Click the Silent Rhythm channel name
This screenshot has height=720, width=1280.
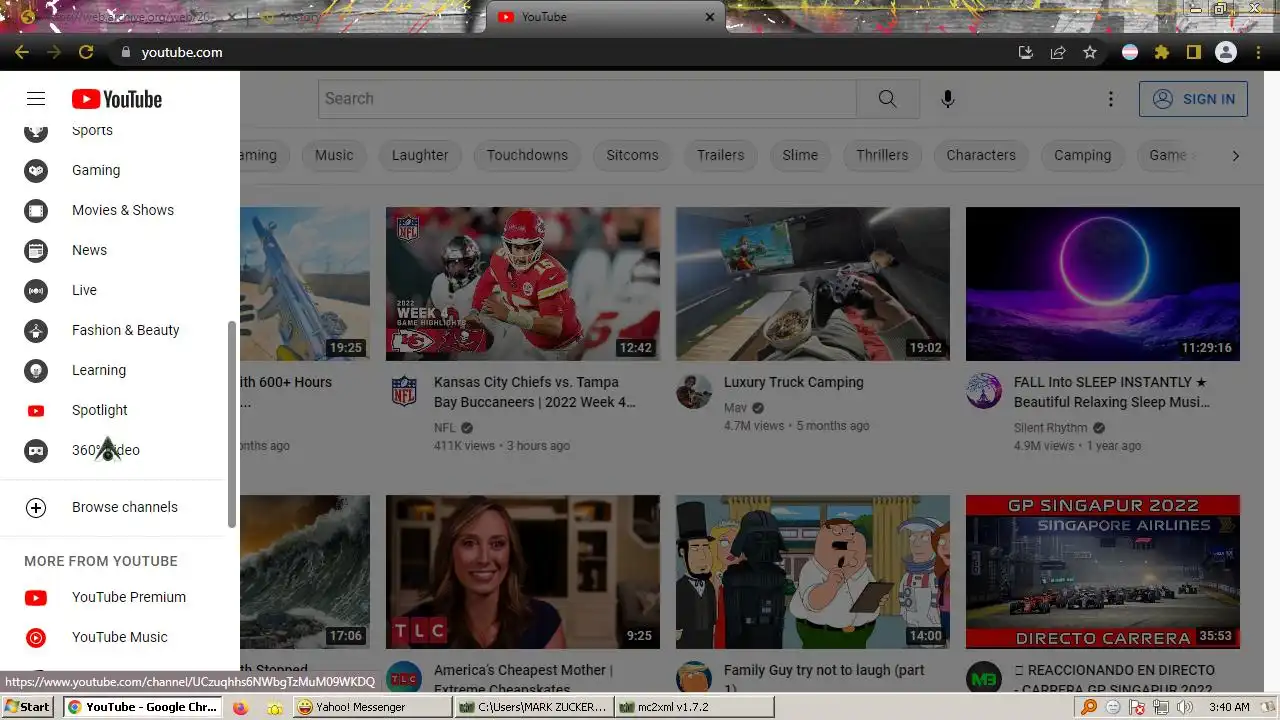1051,428
